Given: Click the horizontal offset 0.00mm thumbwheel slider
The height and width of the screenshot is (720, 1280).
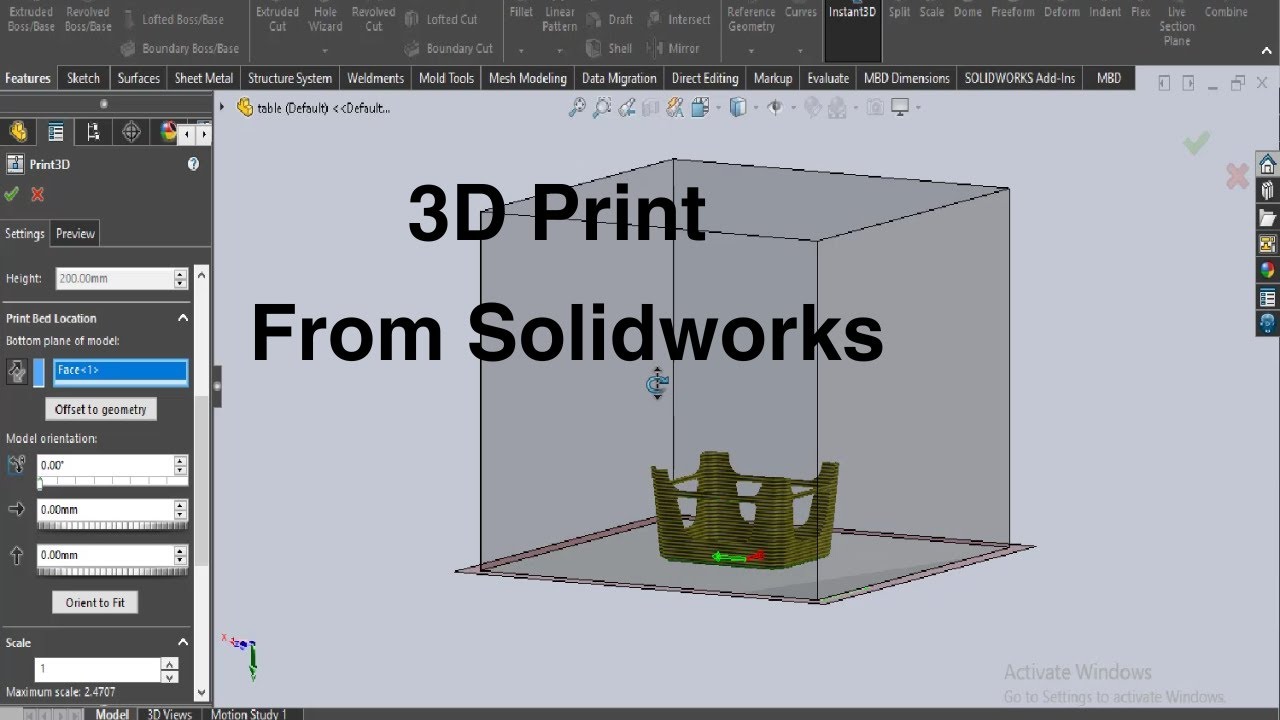Looking at the screenshot, I should click(112, 524).
